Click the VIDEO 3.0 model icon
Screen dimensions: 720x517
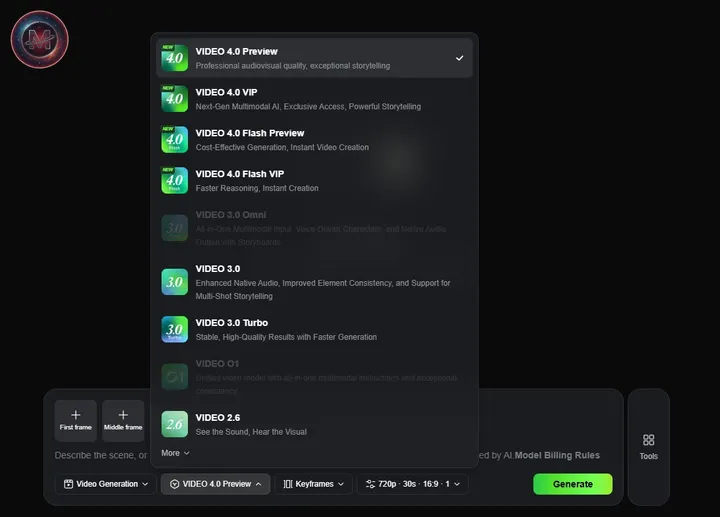(174, 282)
